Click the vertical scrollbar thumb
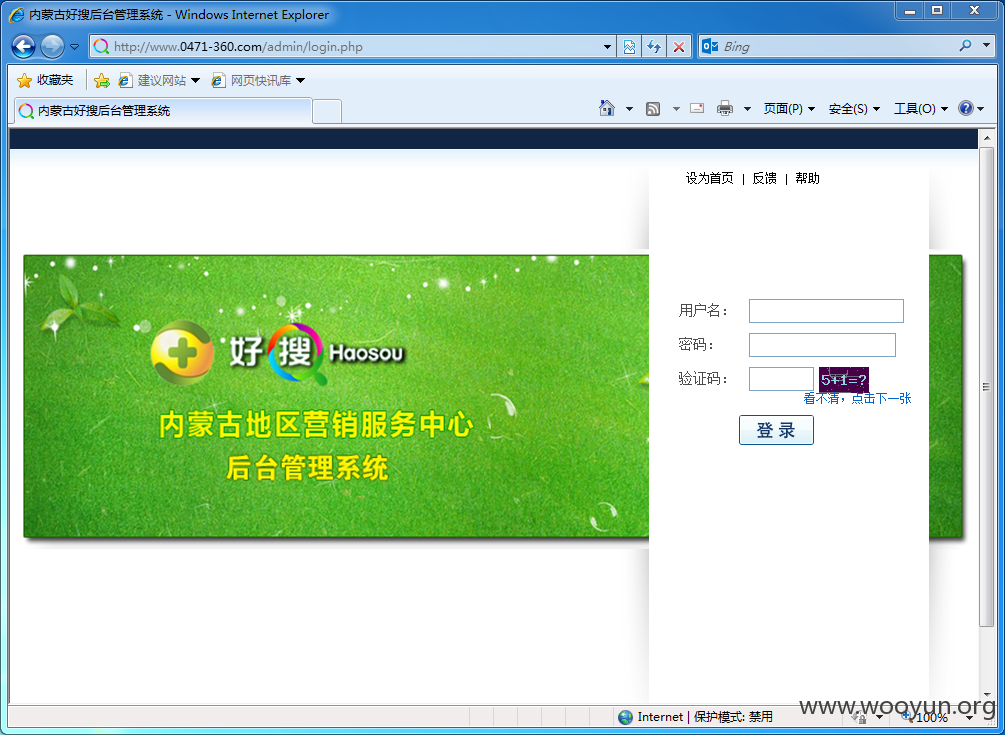 986,387
